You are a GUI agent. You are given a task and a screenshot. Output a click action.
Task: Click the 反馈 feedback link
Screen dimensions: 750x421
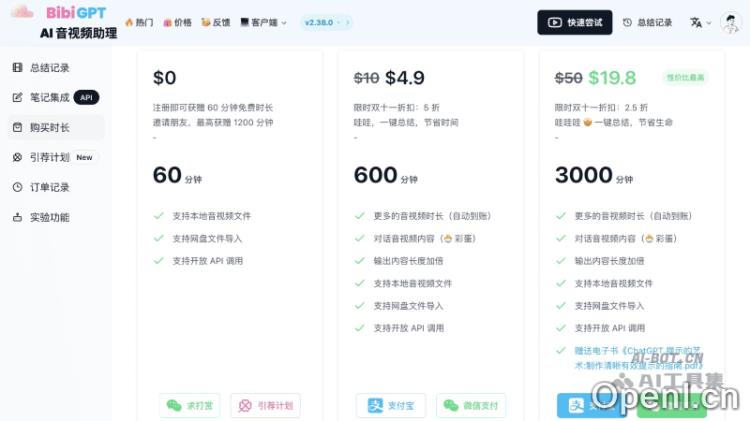(x=214, y=22)
